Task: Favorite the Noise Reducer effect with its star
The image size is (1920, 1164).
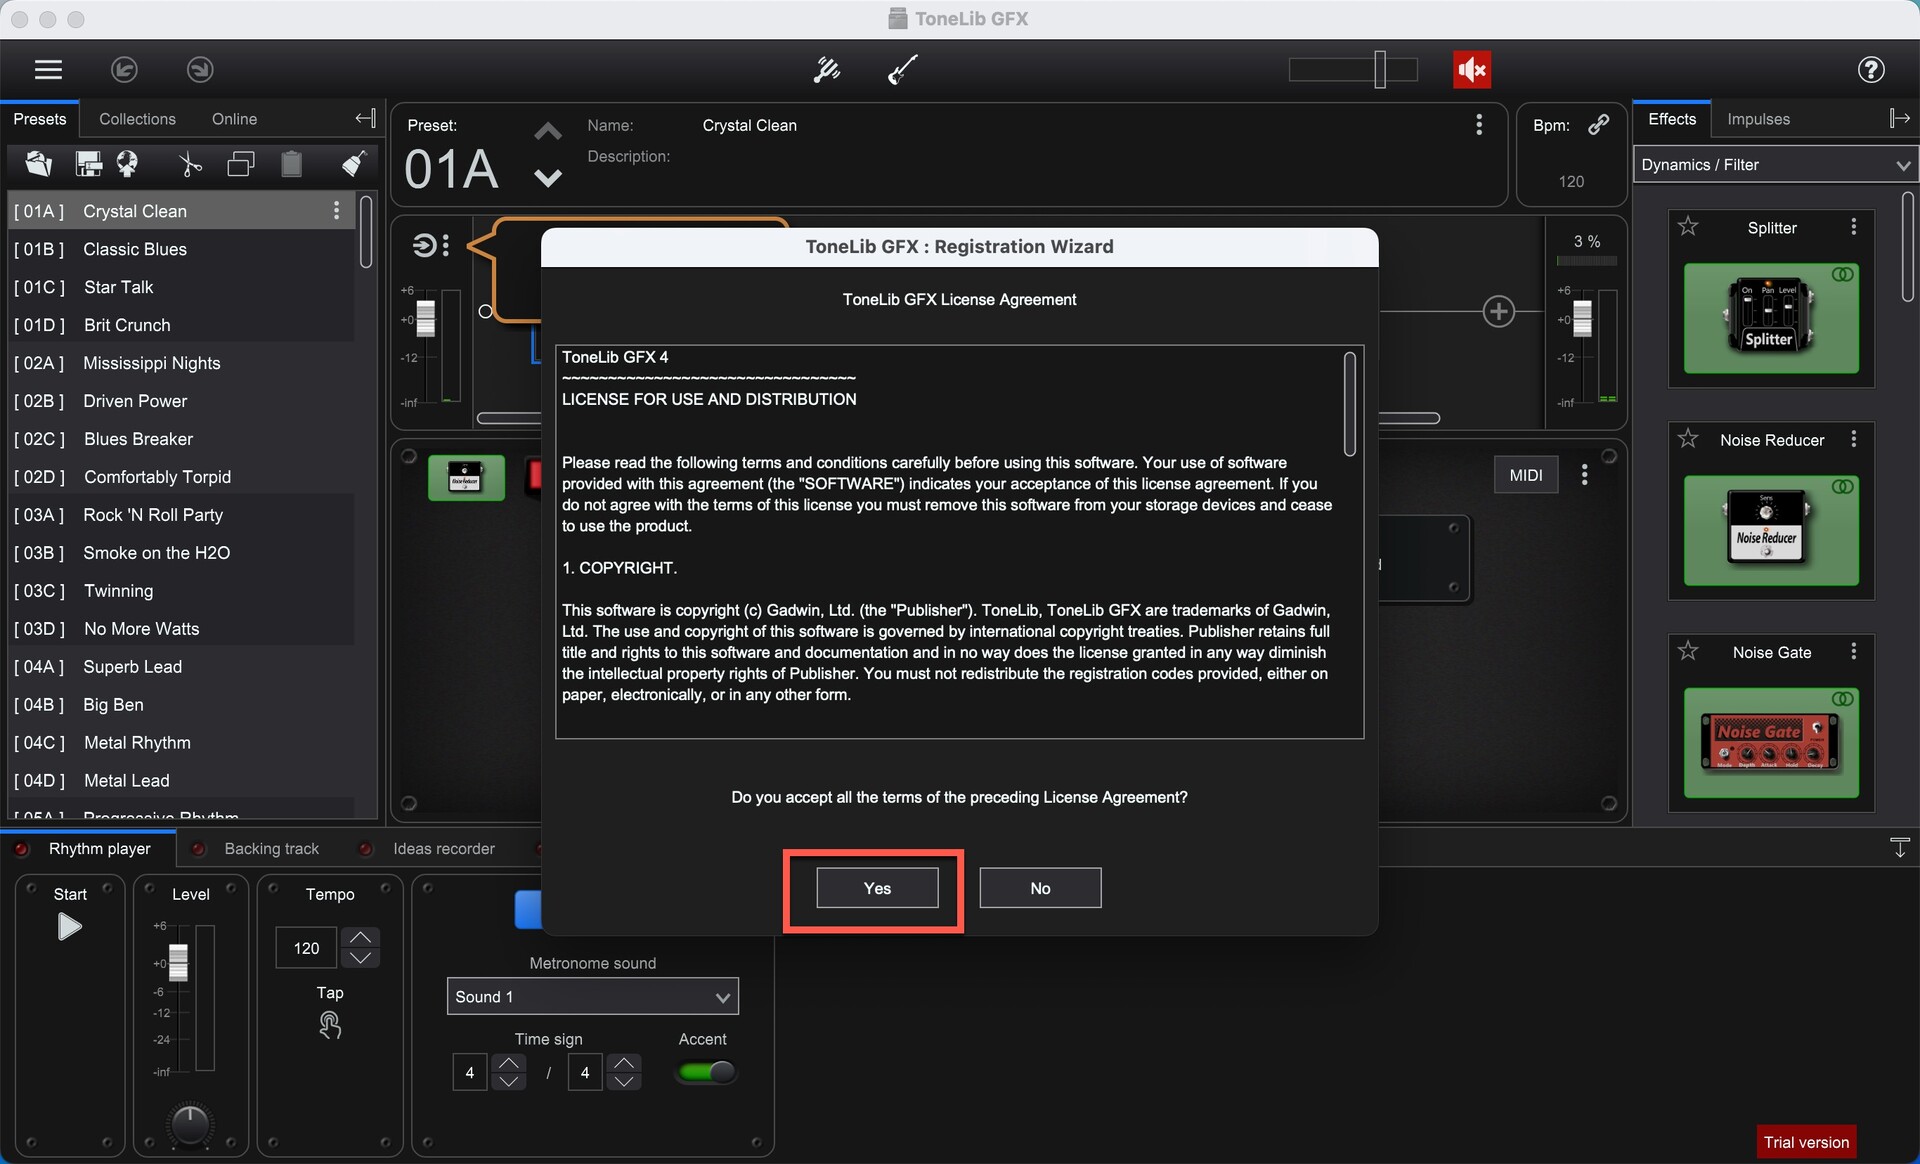Action: pyautogui.click(x=1688, y=439)
